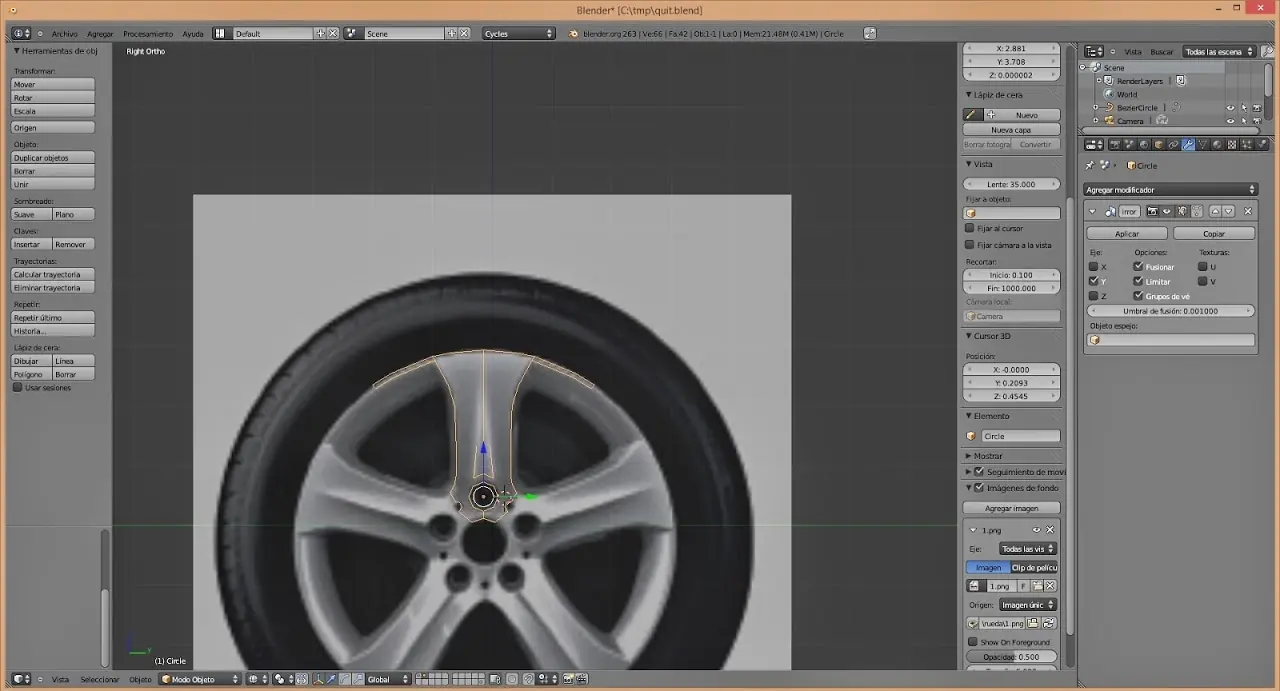Toggle fullscreen icon in Info header
The width and height of the screenshot is (1280, 691).
[x=870, y=33]
